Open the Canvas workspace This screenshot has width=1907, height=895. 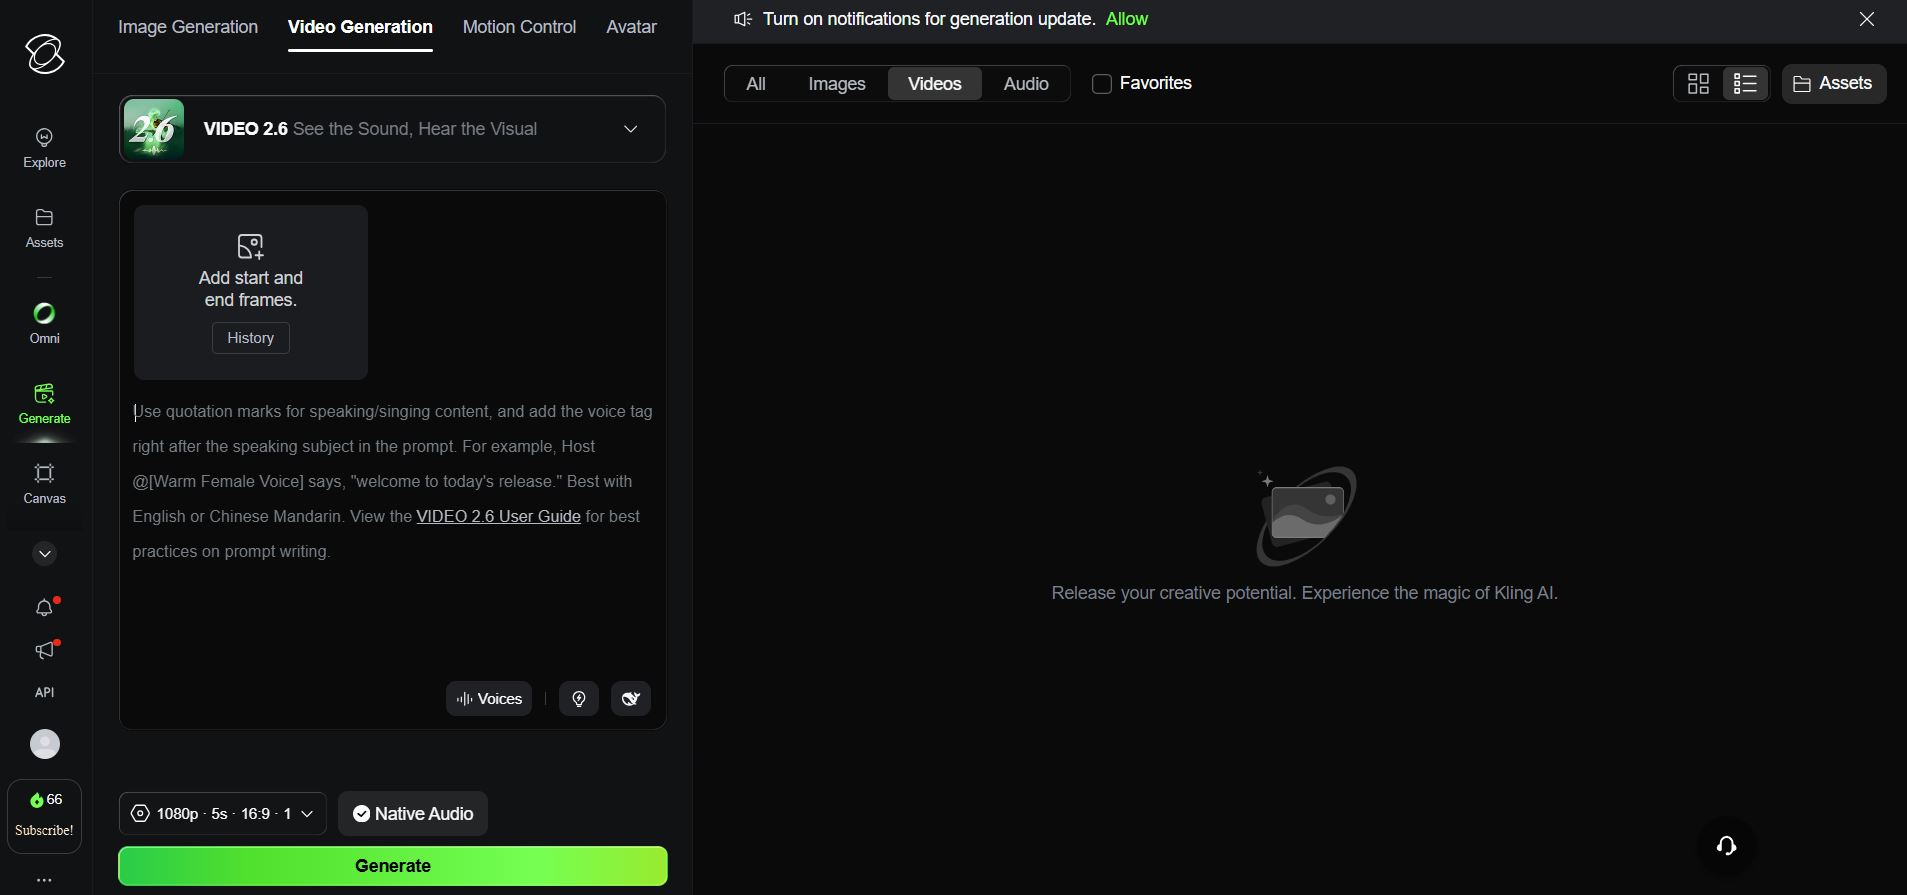[x=45, y=484]
